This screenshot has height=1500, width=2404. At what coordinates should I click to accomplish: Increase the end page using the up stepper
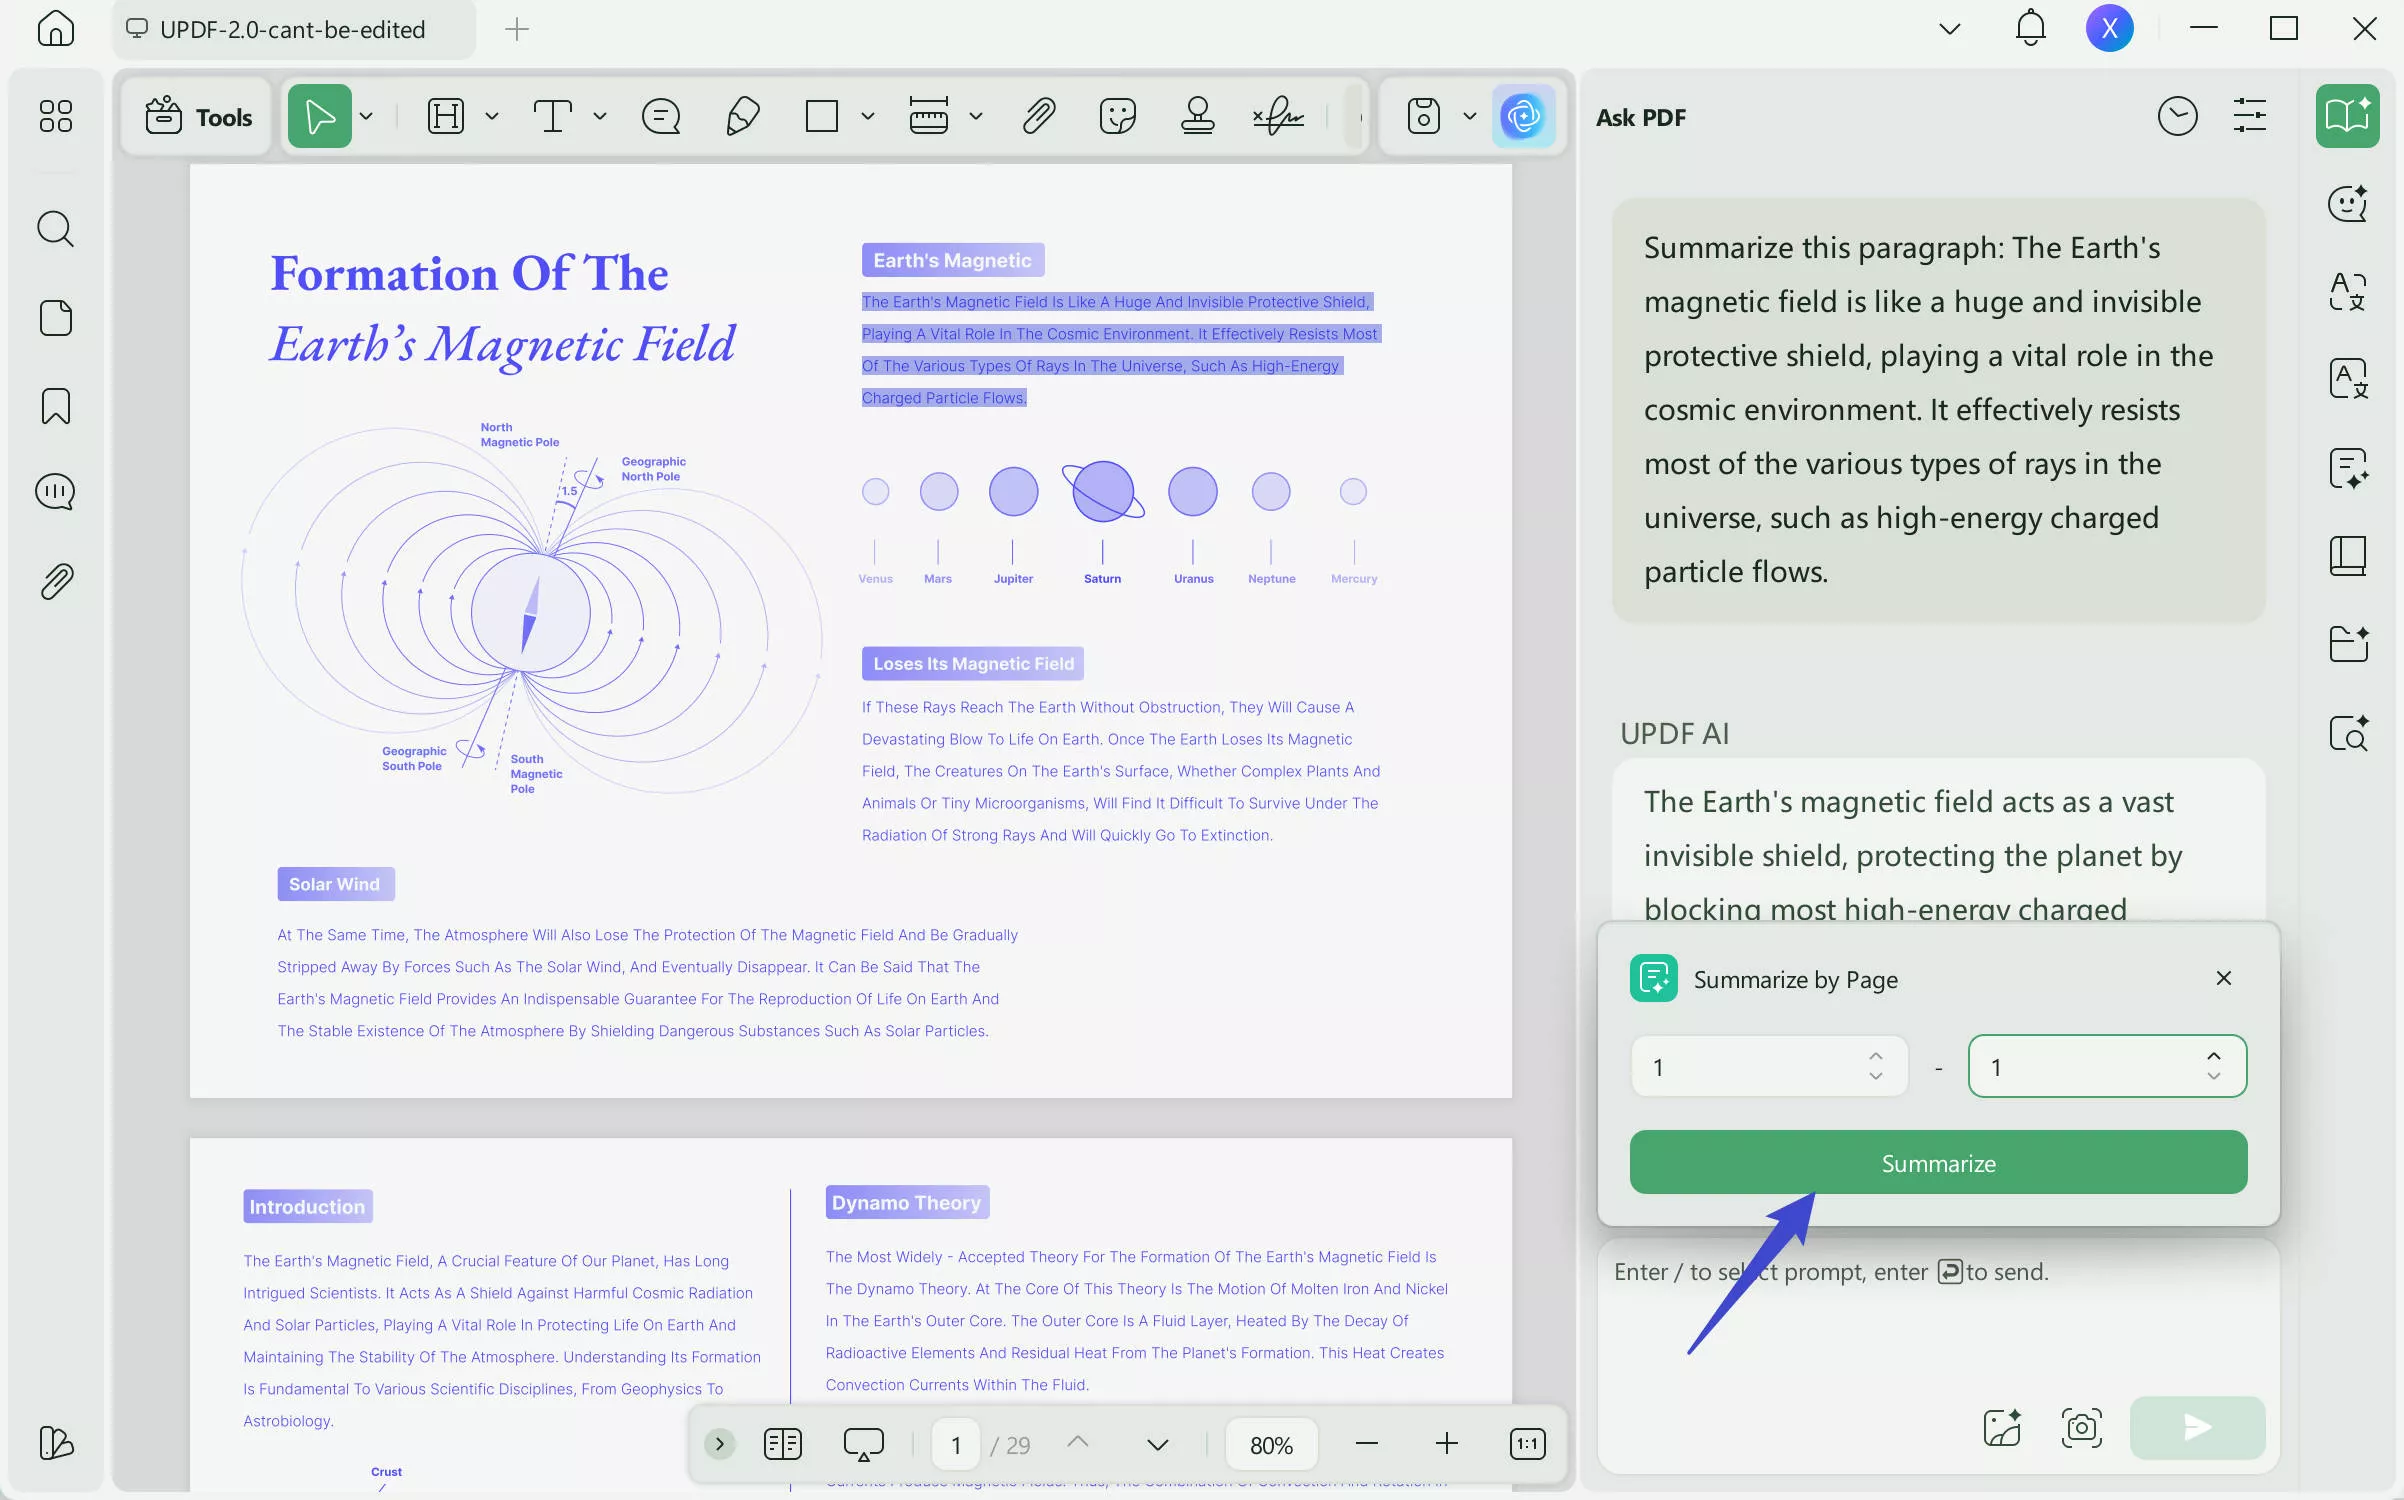point(2213,1056)
